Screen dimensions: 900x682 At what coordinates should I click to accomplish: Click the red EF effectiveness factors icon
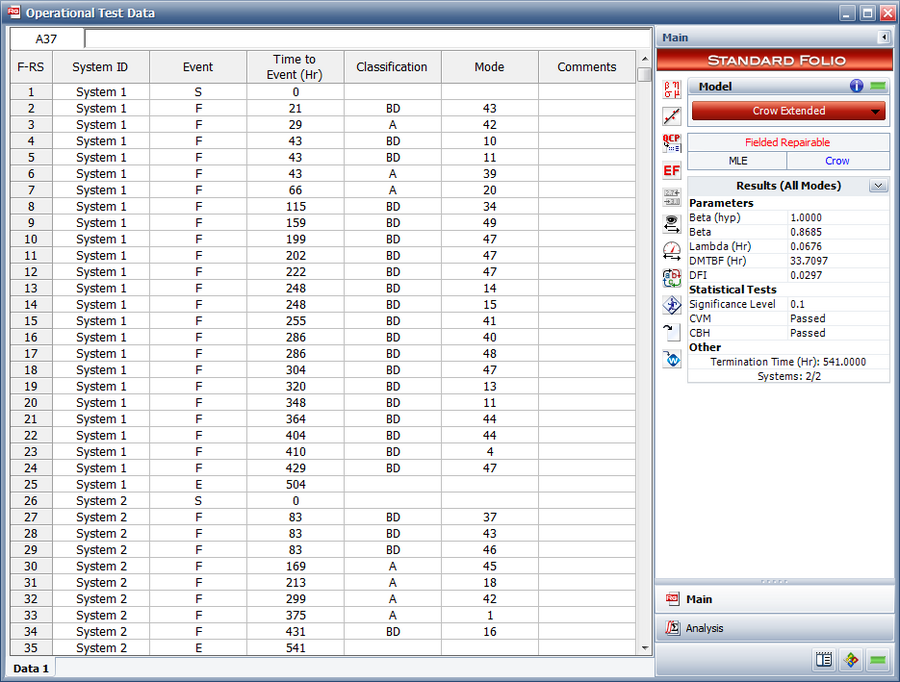click(x=672, y=170)
